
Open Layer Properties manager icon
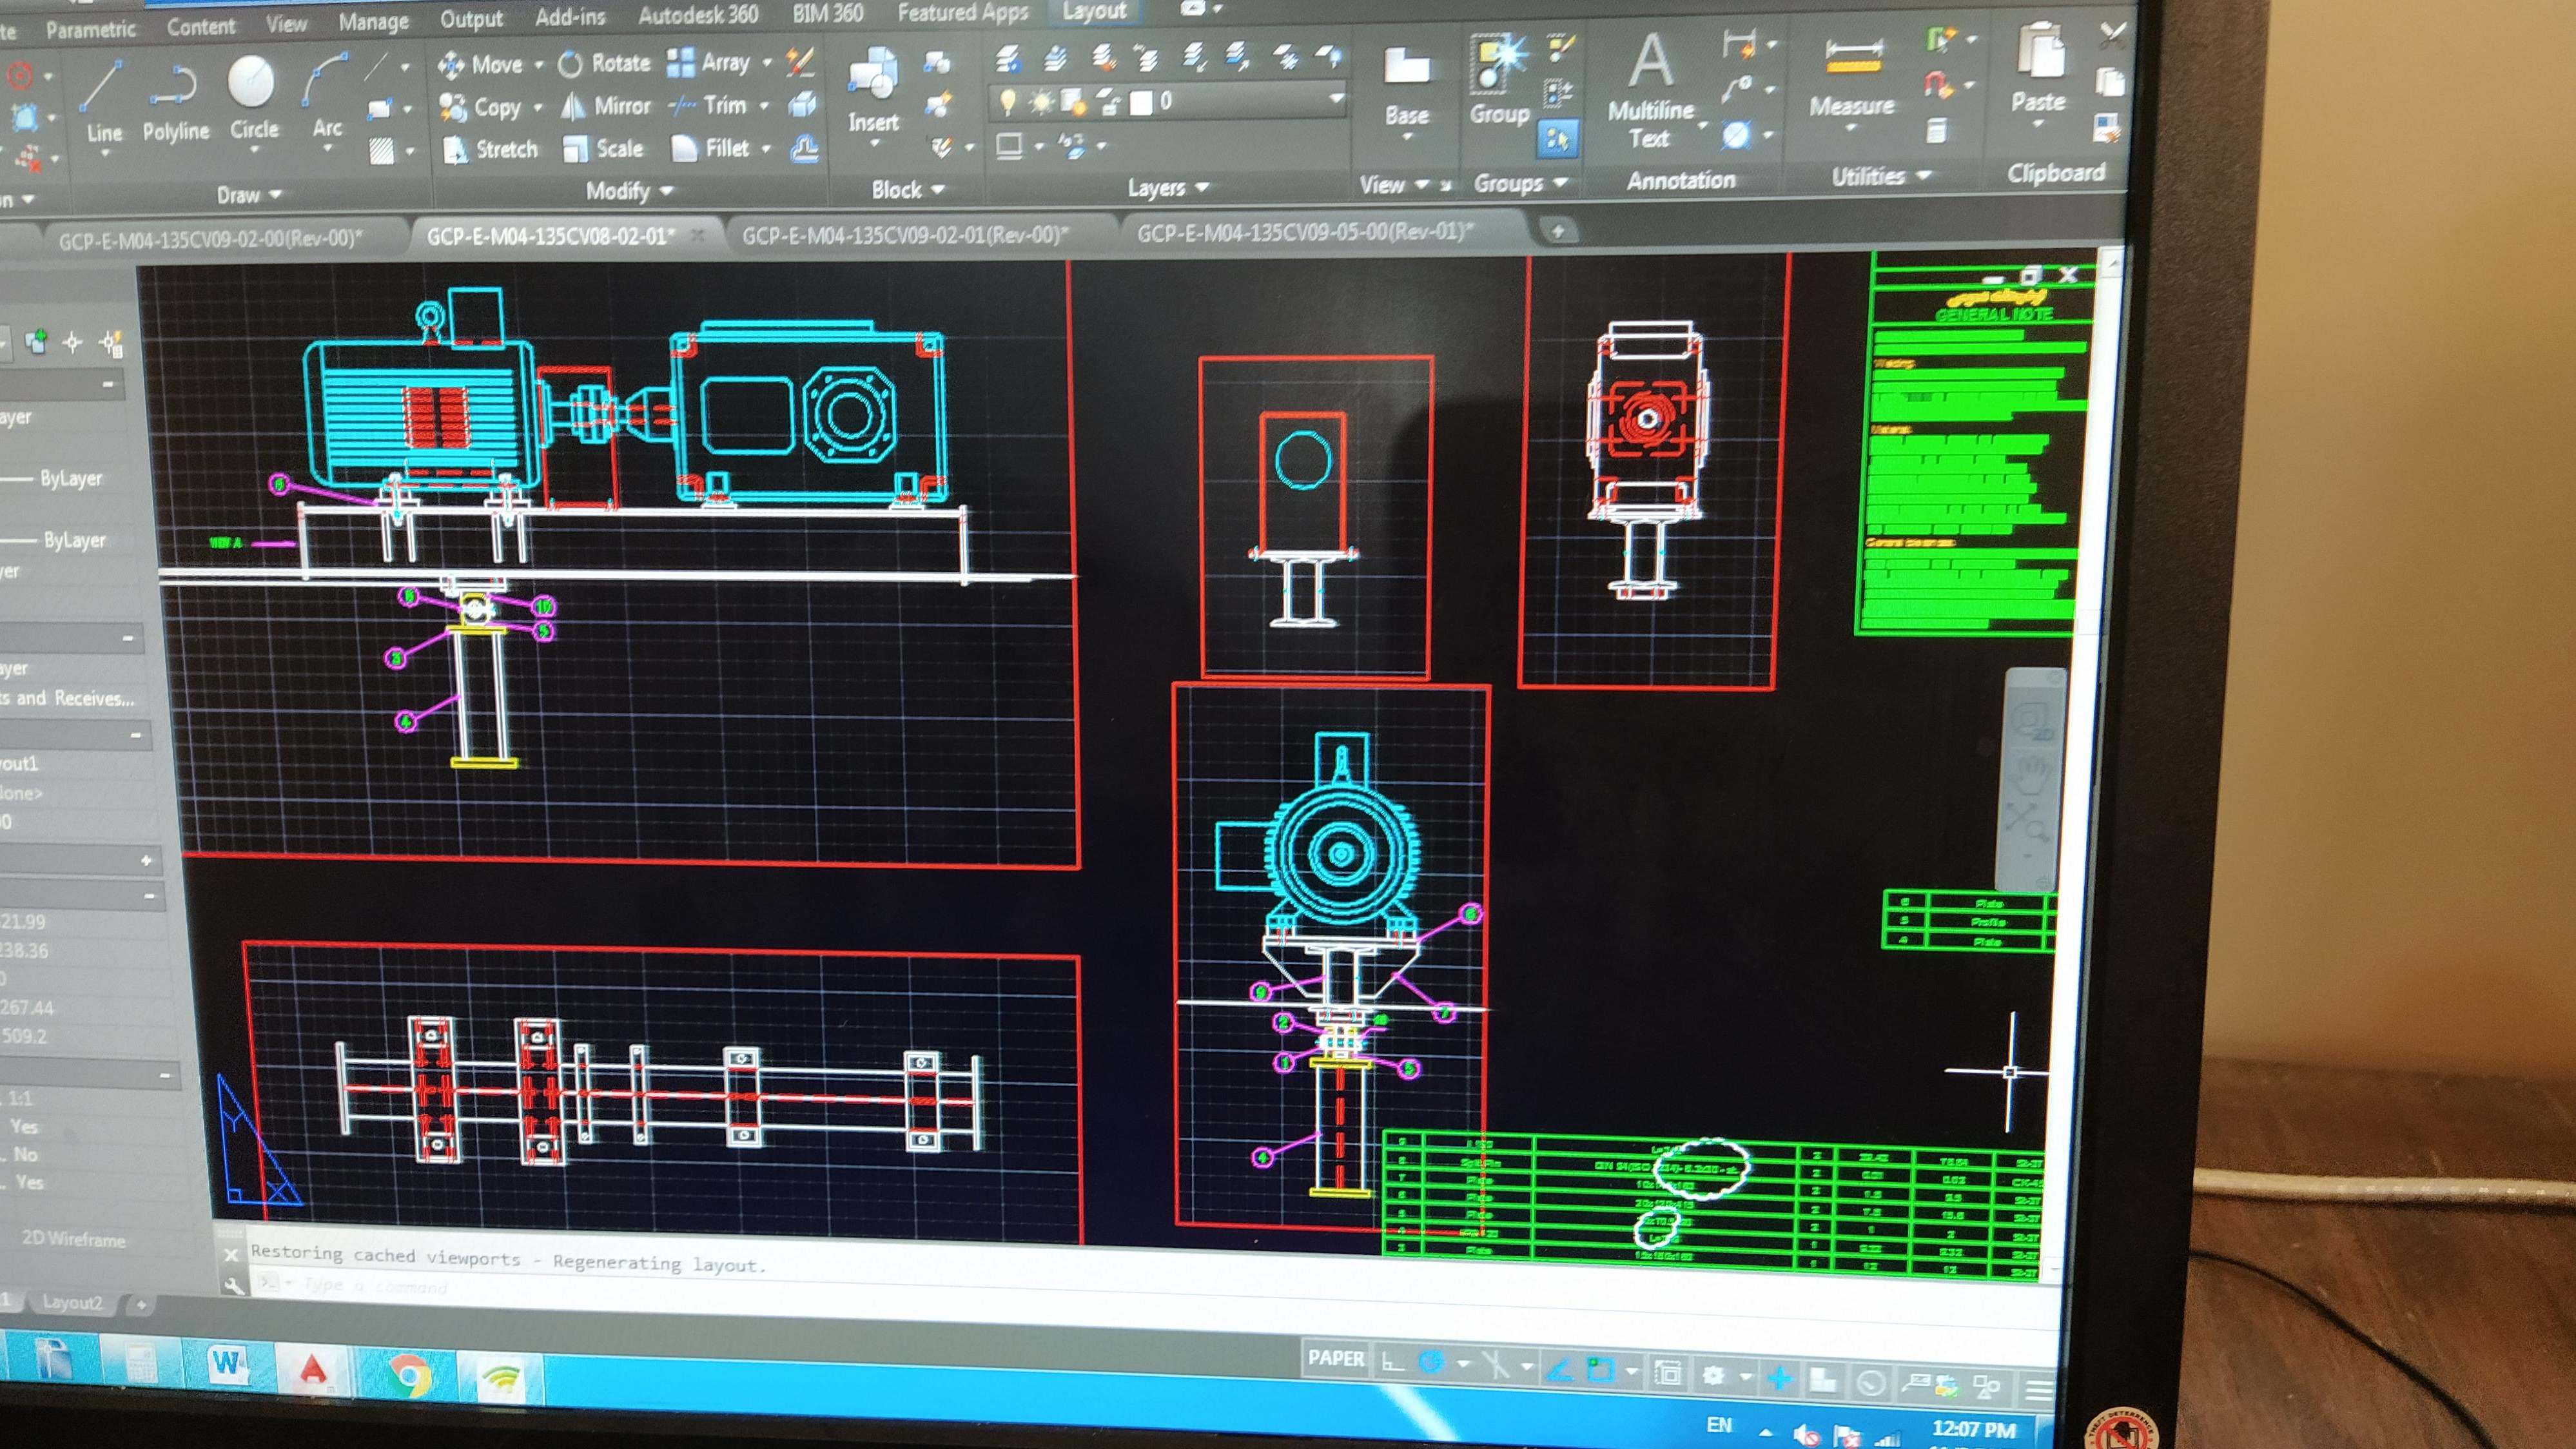tap(1008, 60)
